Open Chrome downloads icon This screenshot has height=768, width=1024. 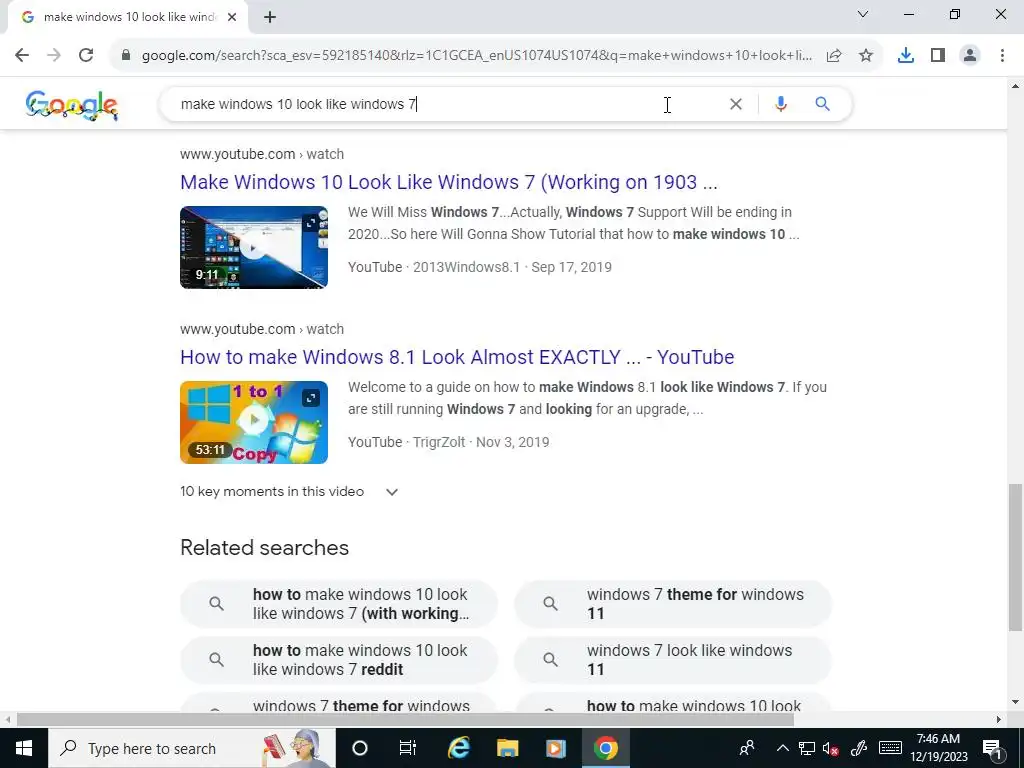(906, 56)
